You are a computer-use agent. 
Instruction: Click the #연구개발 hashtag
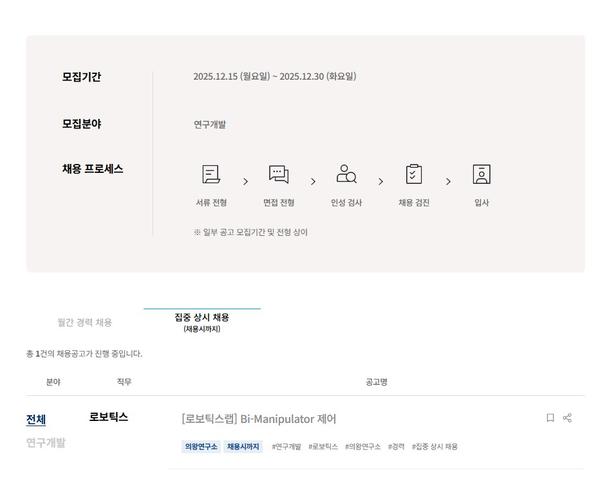pyautogui.click(x=286, y=447)
